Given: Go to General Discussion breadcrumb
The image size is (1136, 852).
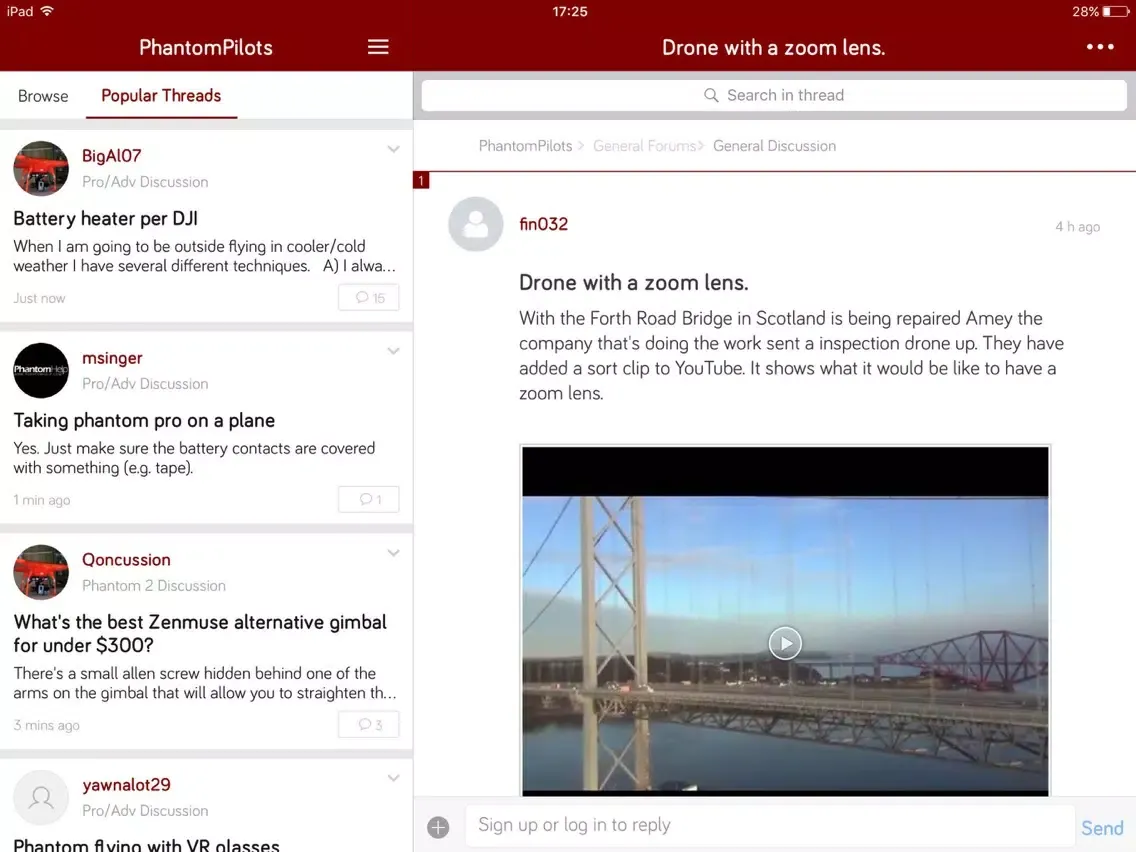Looking at the screenshot, I should tap(774, 146).
